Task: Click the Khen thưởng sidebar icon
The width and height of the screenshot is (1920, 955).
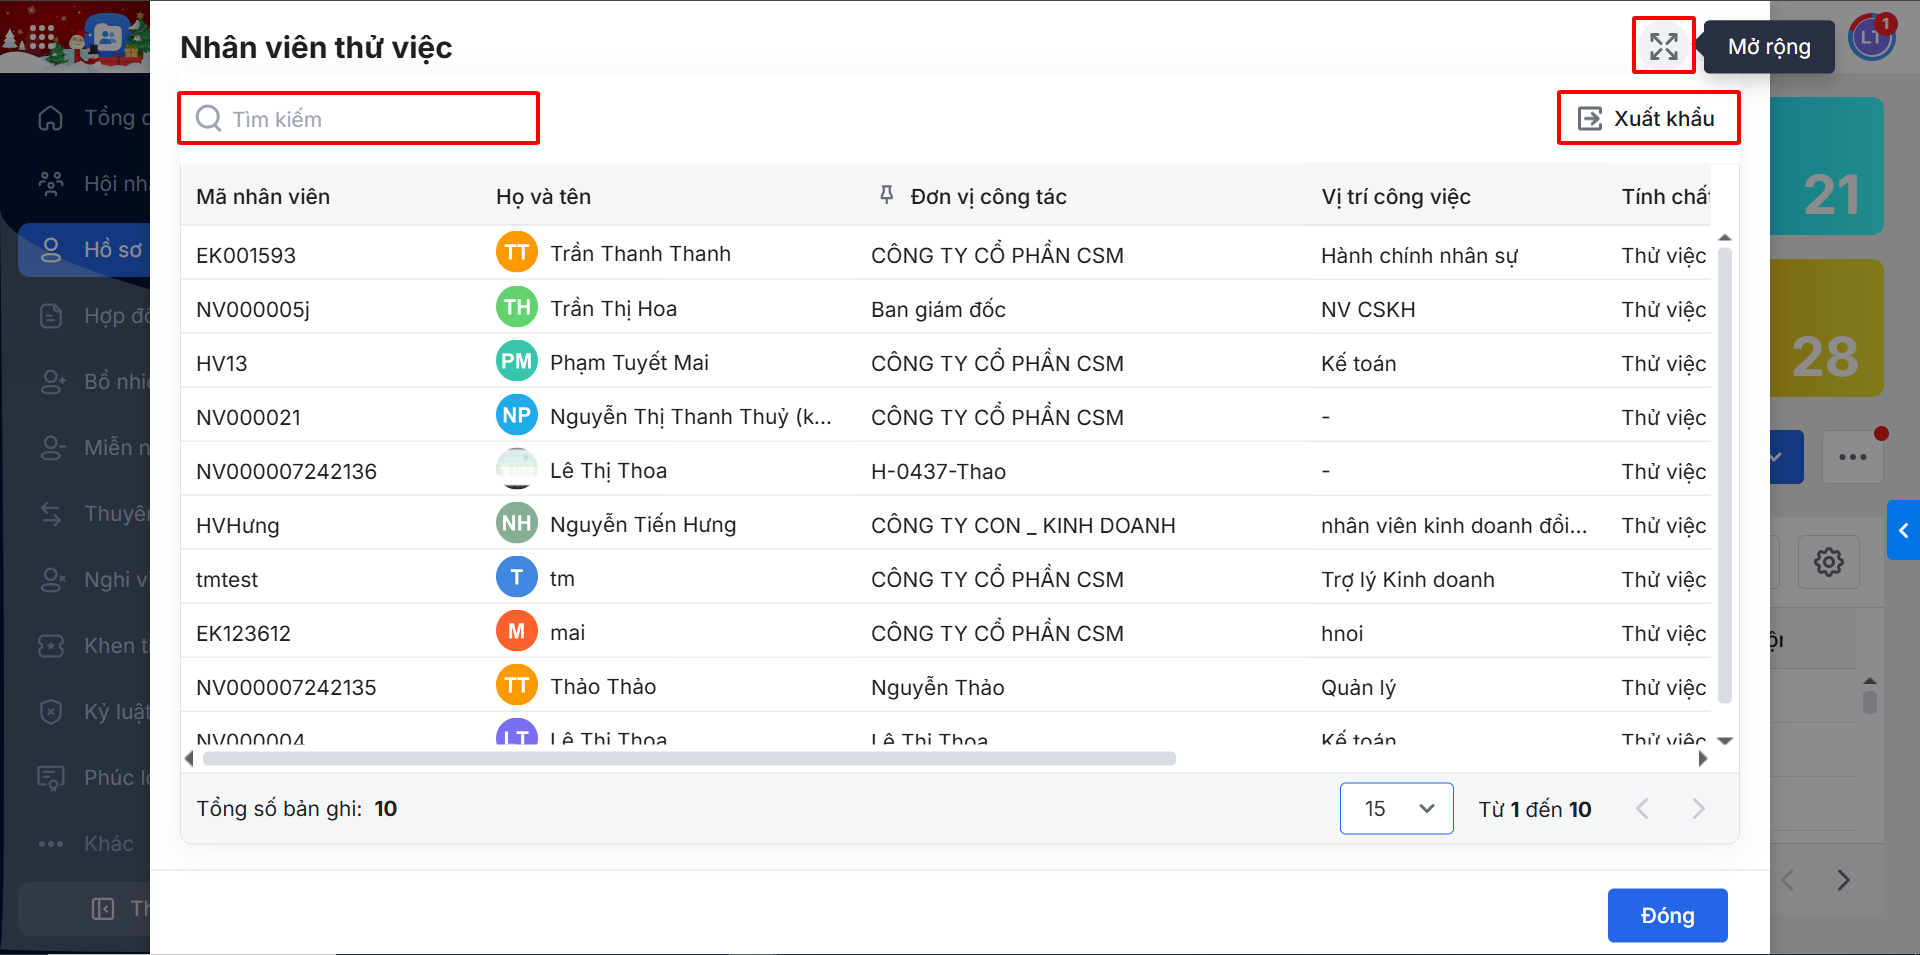Action: click(x=51, y=646)
